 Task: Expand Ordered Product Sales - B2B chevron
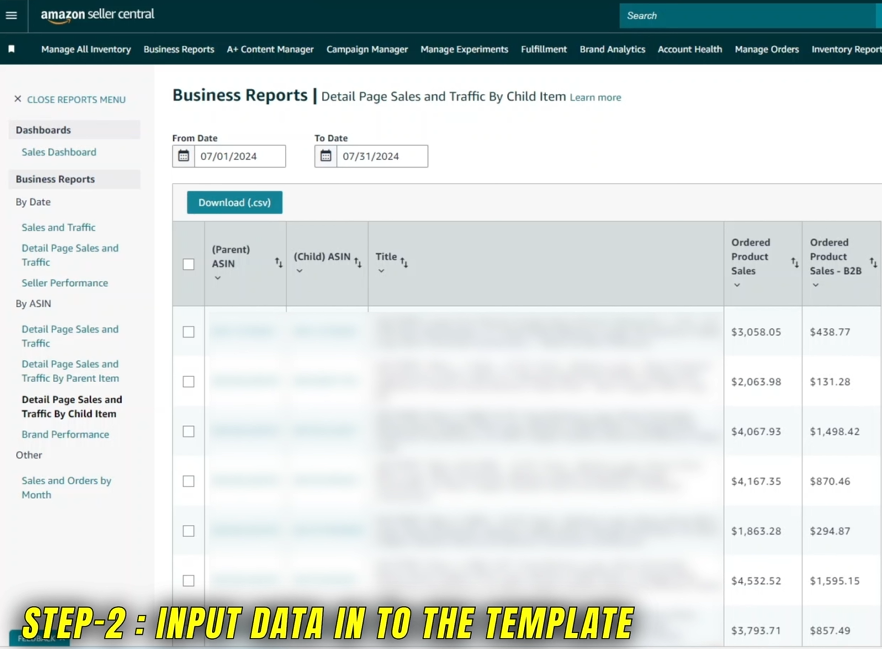click(816, 285)
